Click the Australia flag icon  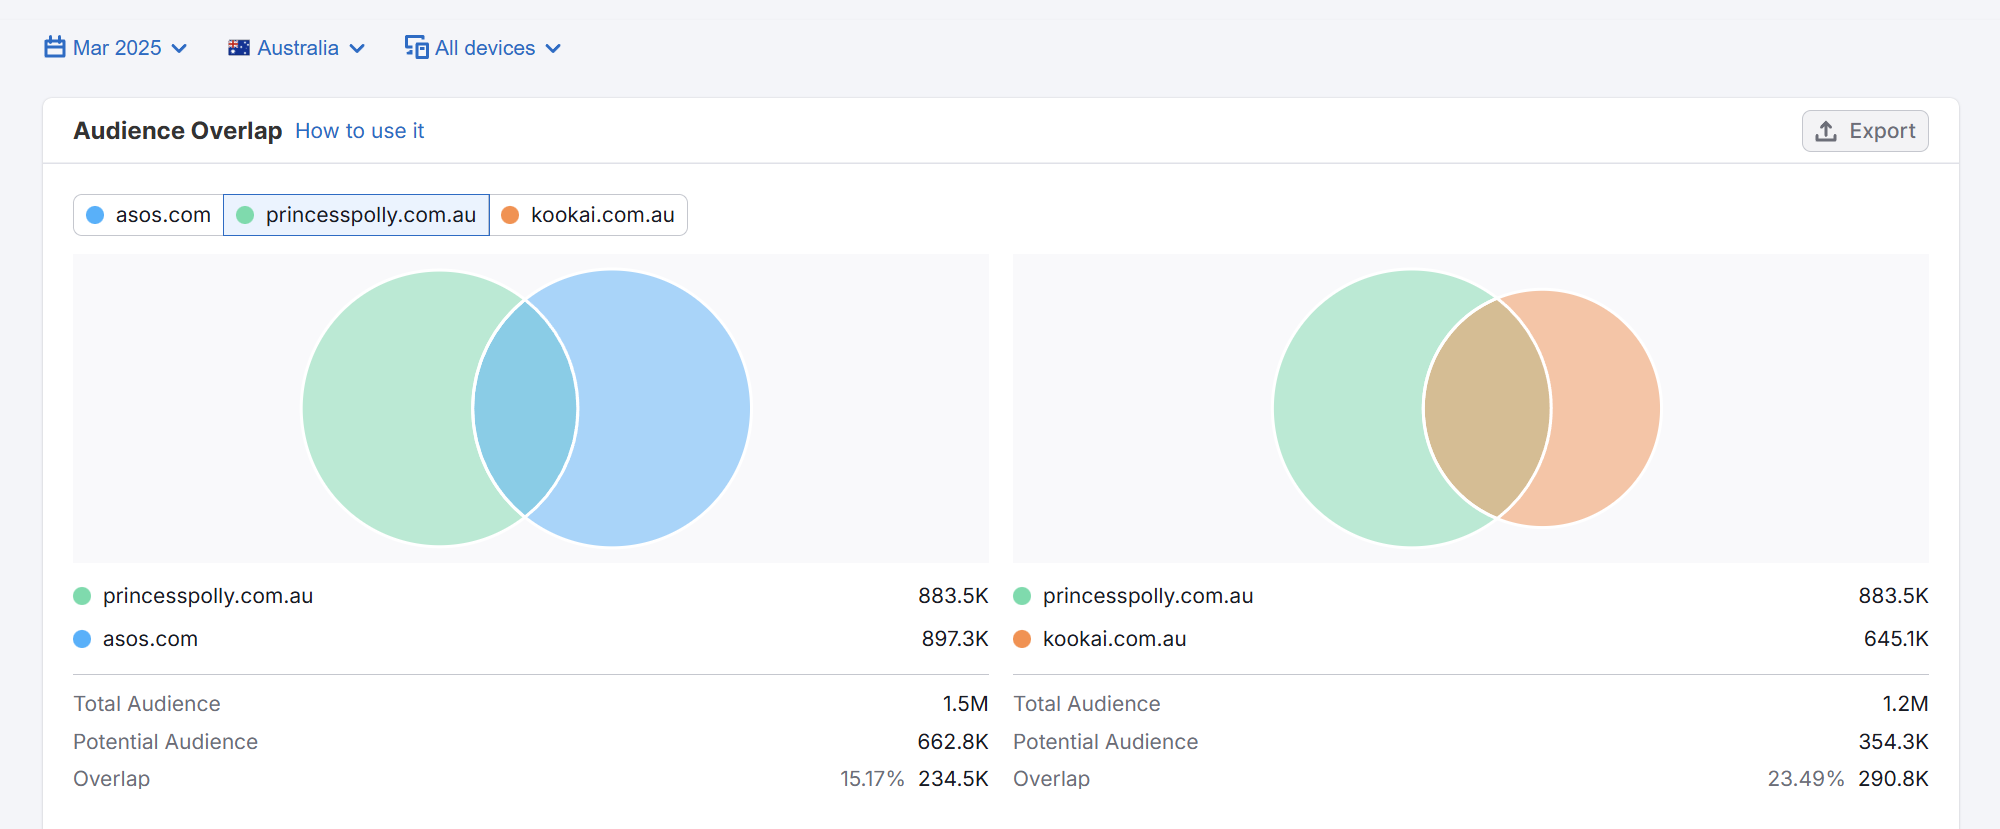point(239,48)
